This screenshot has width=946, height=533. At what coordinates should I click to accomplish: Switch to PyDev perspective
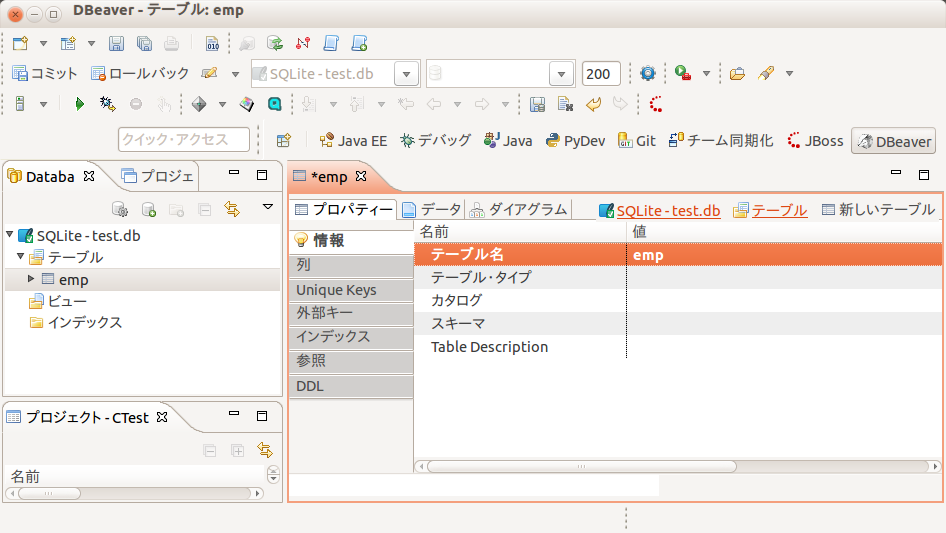click(x=575, y=141)
